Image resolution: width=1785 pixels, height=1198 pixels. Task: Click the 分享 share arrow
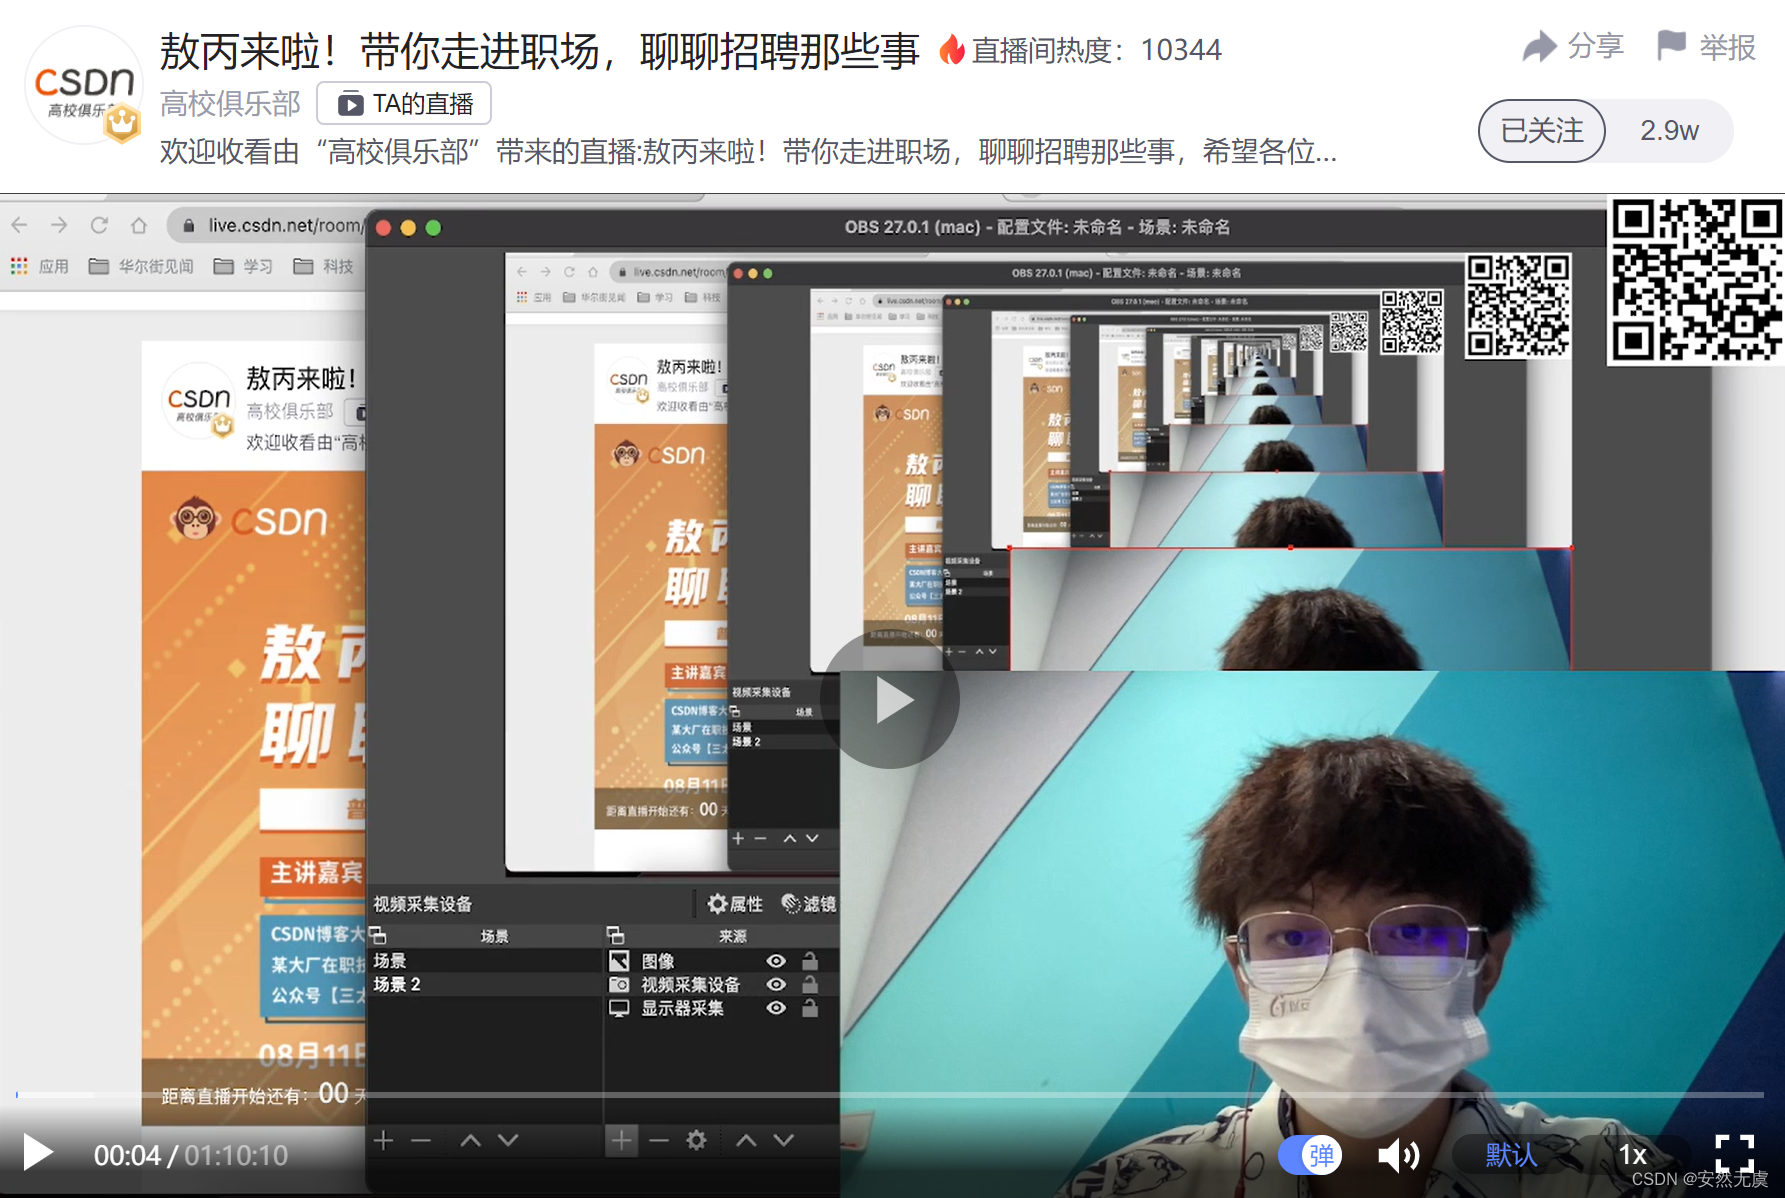coord(1573,46)
